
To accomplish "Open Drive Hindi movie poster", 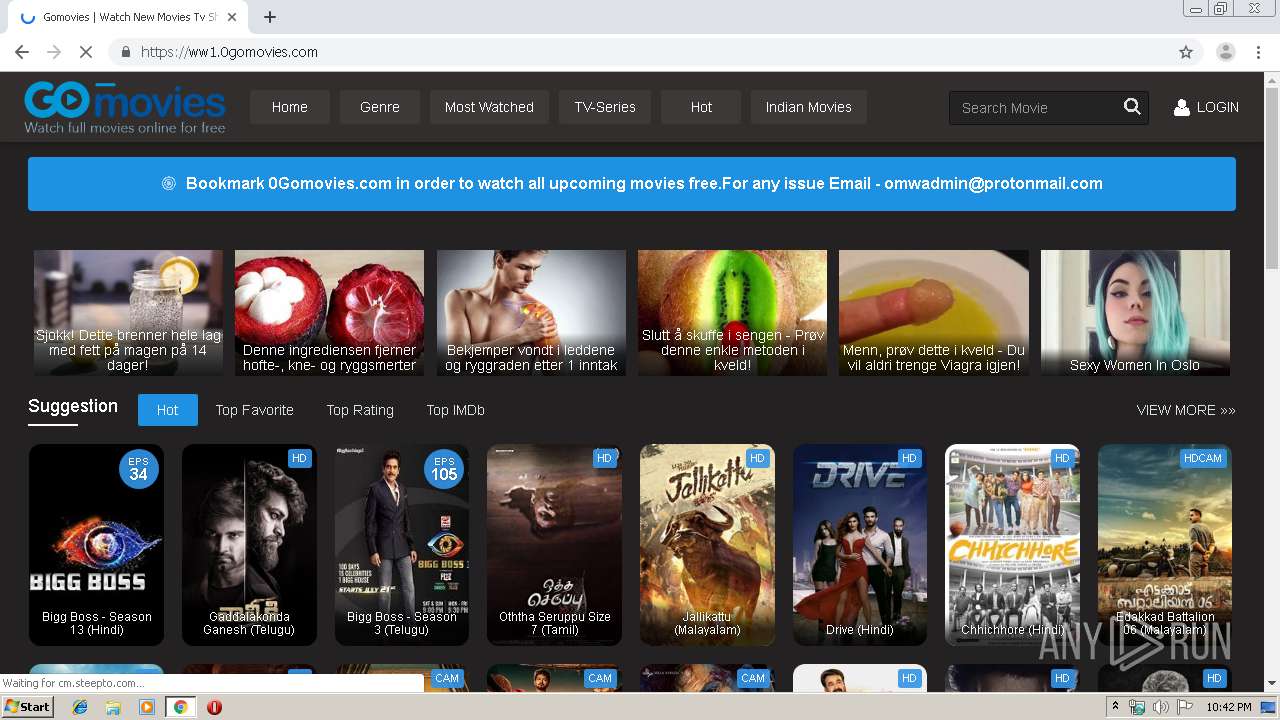I will (860, 545).
